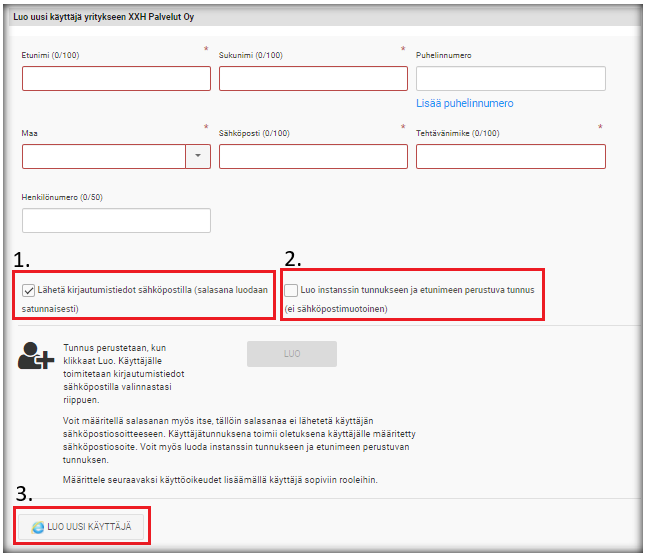Focus the Etunimi text field
The image size is (646, 556).
[x=116, y=79]
